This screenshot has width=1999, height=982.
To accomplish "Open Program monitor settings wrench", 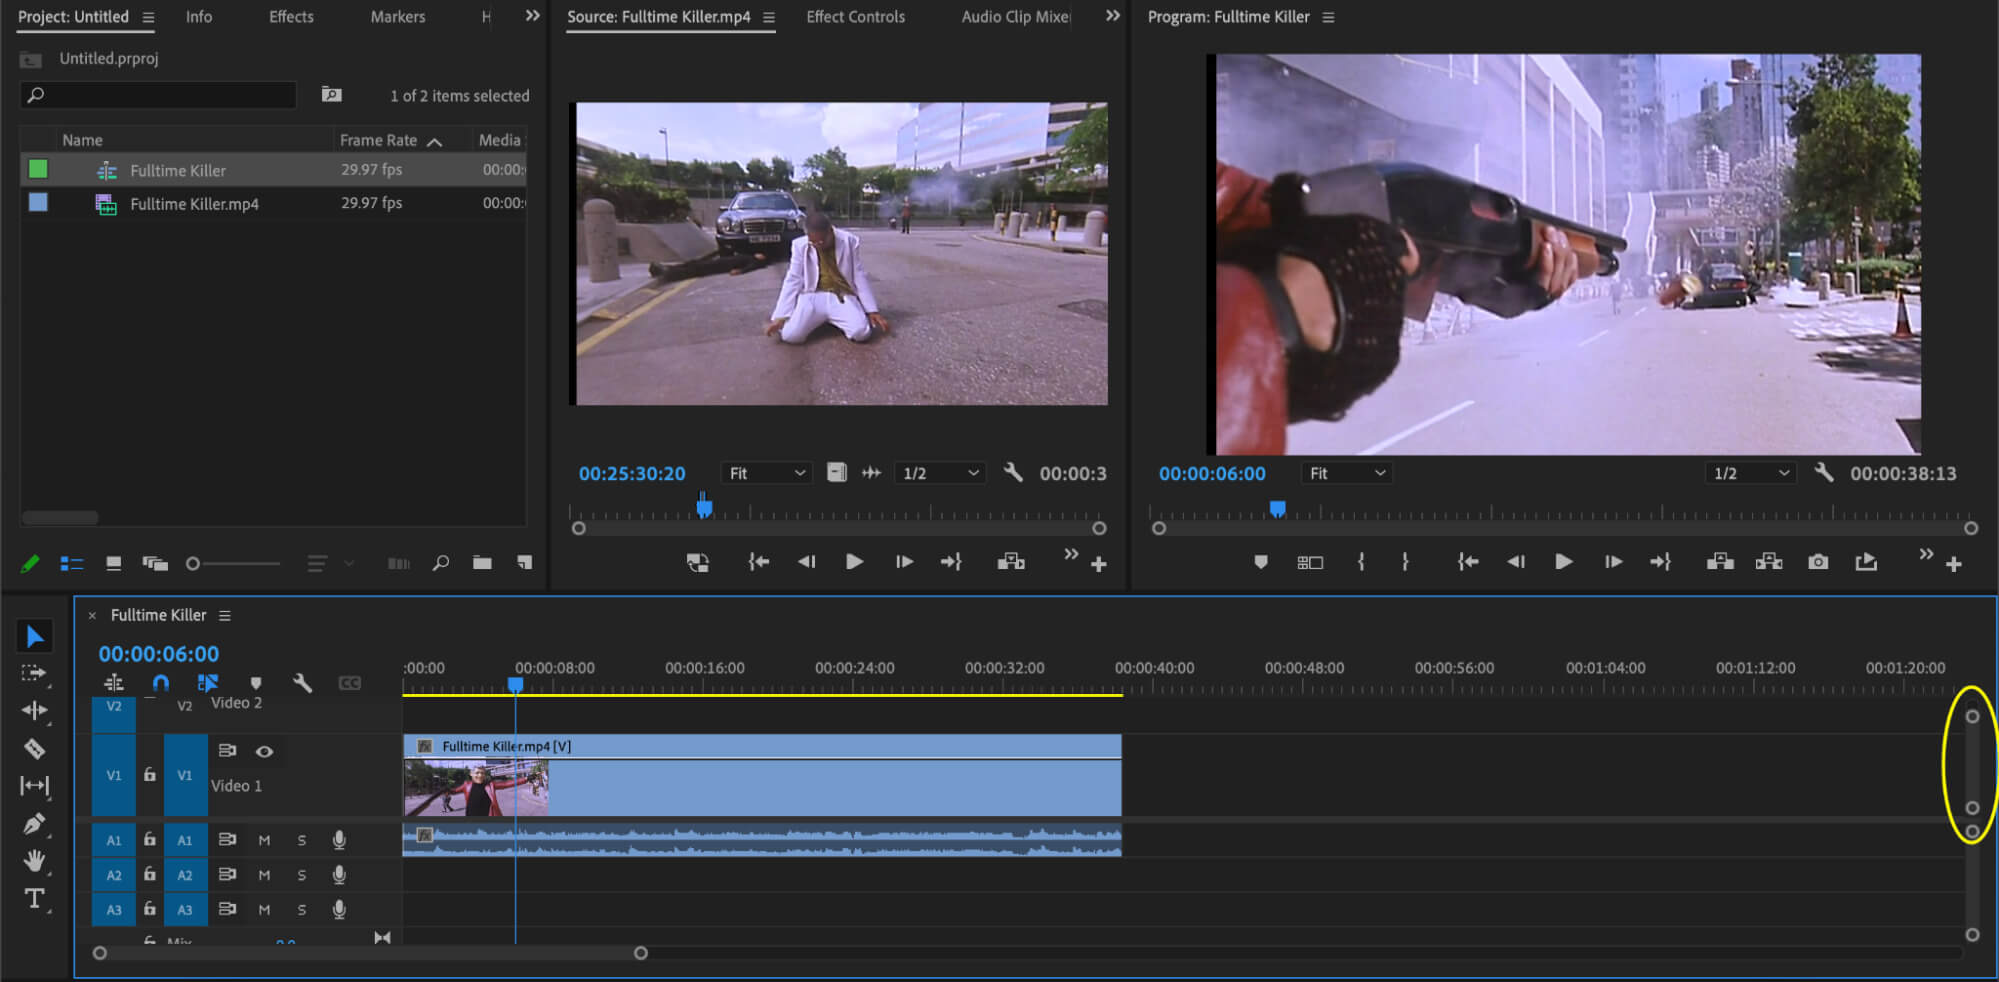I will pyautogui.click(x=1824, y=472).
